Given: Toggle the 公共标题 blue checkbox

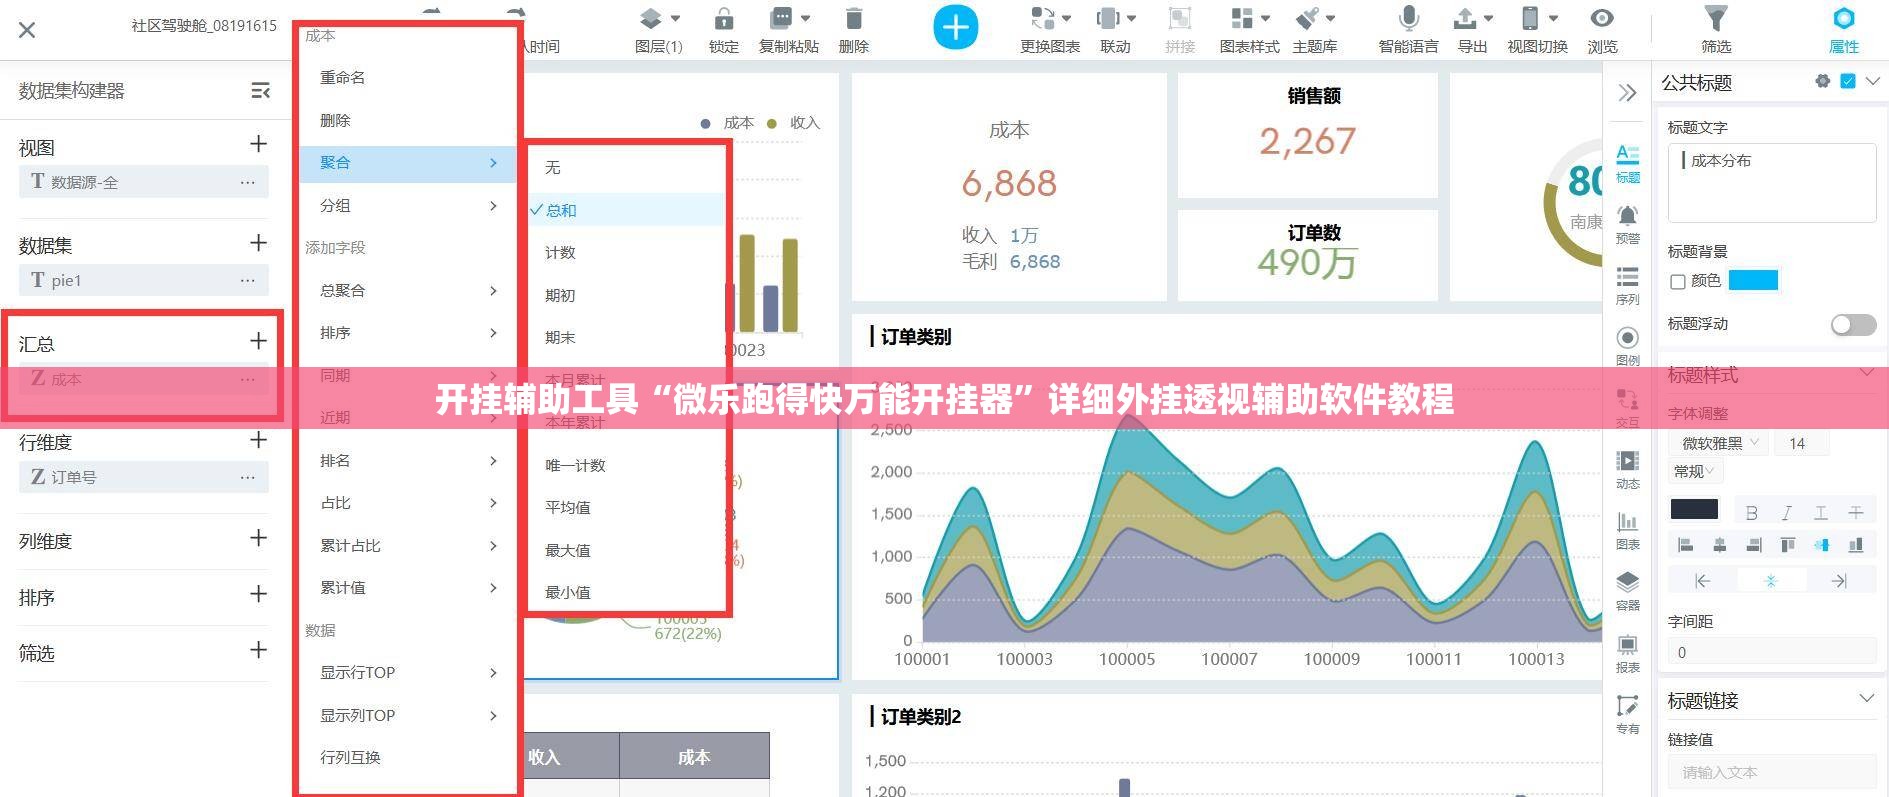Looking at the screenshot, I should tap(1848, 81).
